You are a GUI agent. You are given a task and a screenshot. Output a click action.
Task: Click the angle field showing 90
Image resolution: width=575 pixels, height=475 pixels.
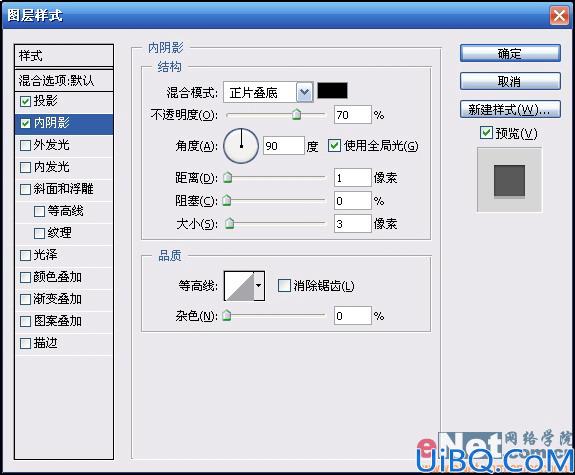[283, 146]
